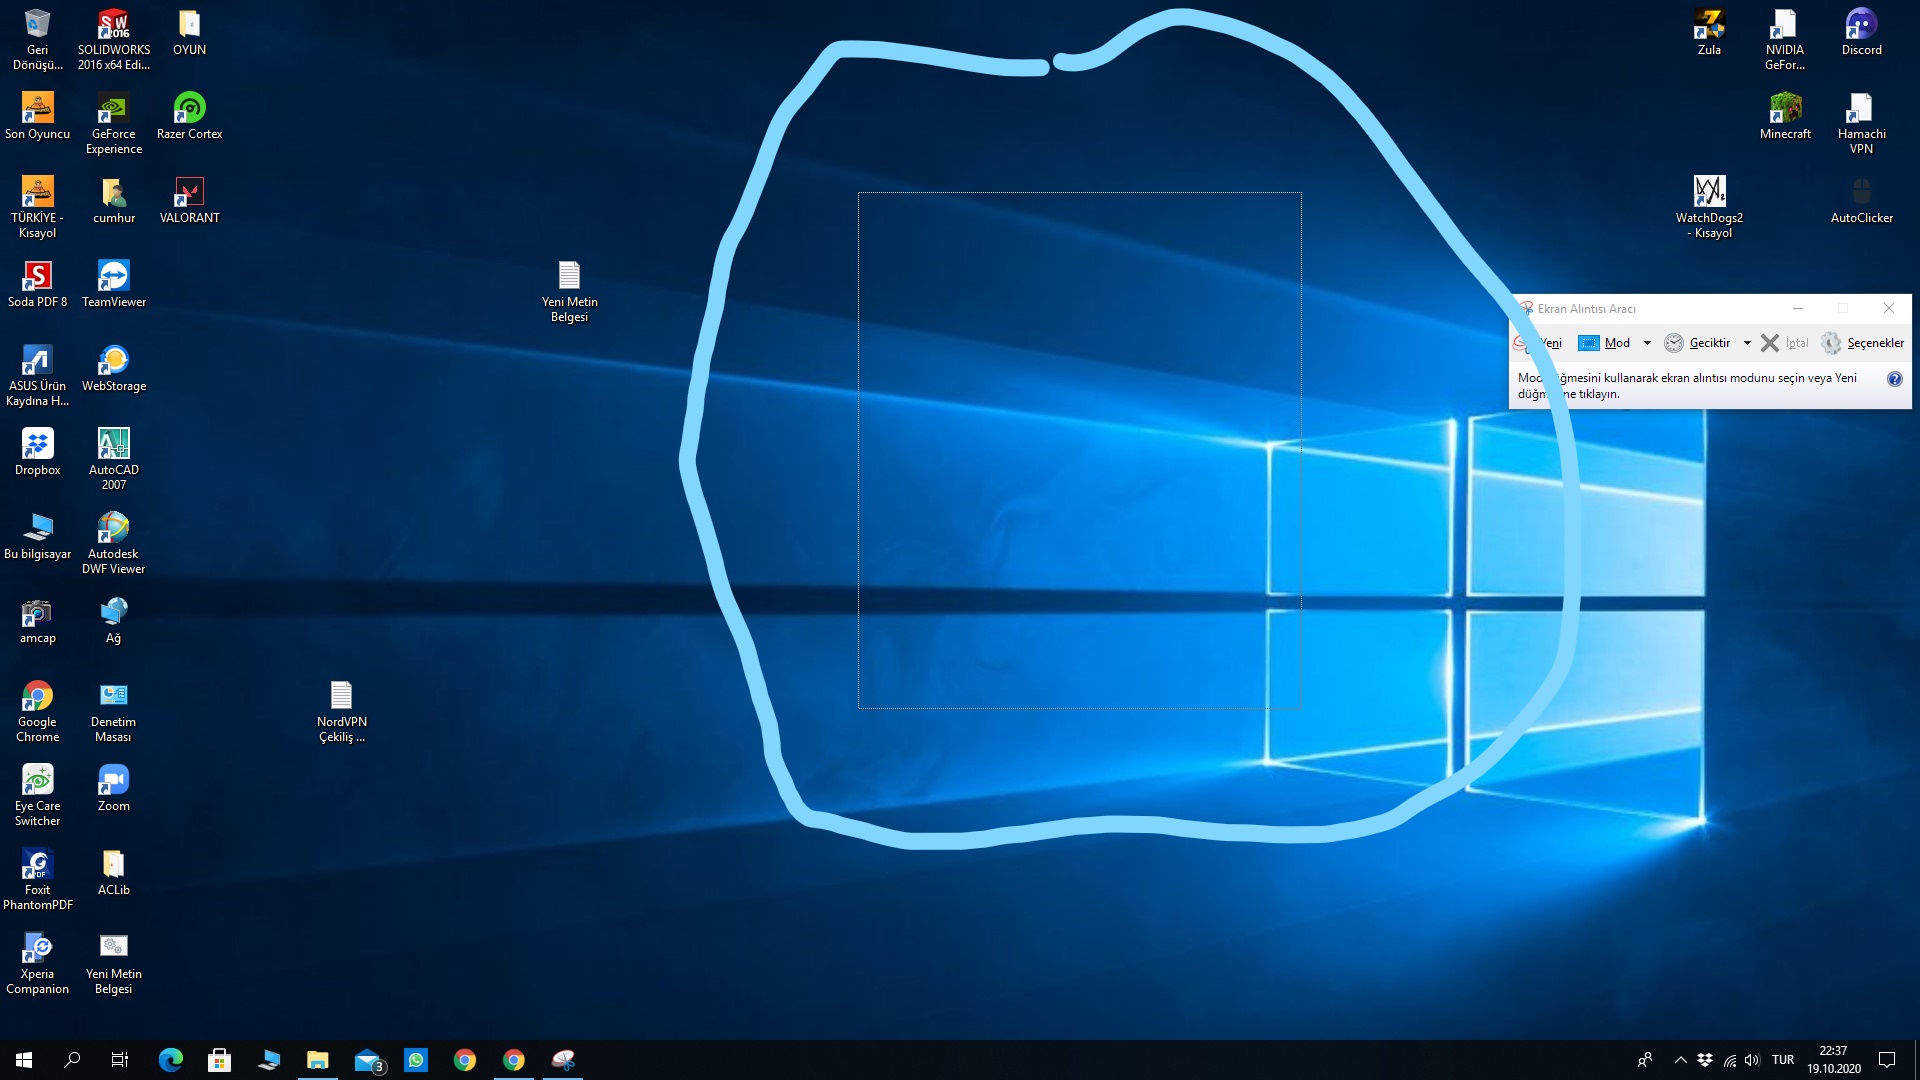The height and width of the screenshot is (1080, 1920).
Task: Switch the TUR input language indicator
Action: (1783, 1060)
